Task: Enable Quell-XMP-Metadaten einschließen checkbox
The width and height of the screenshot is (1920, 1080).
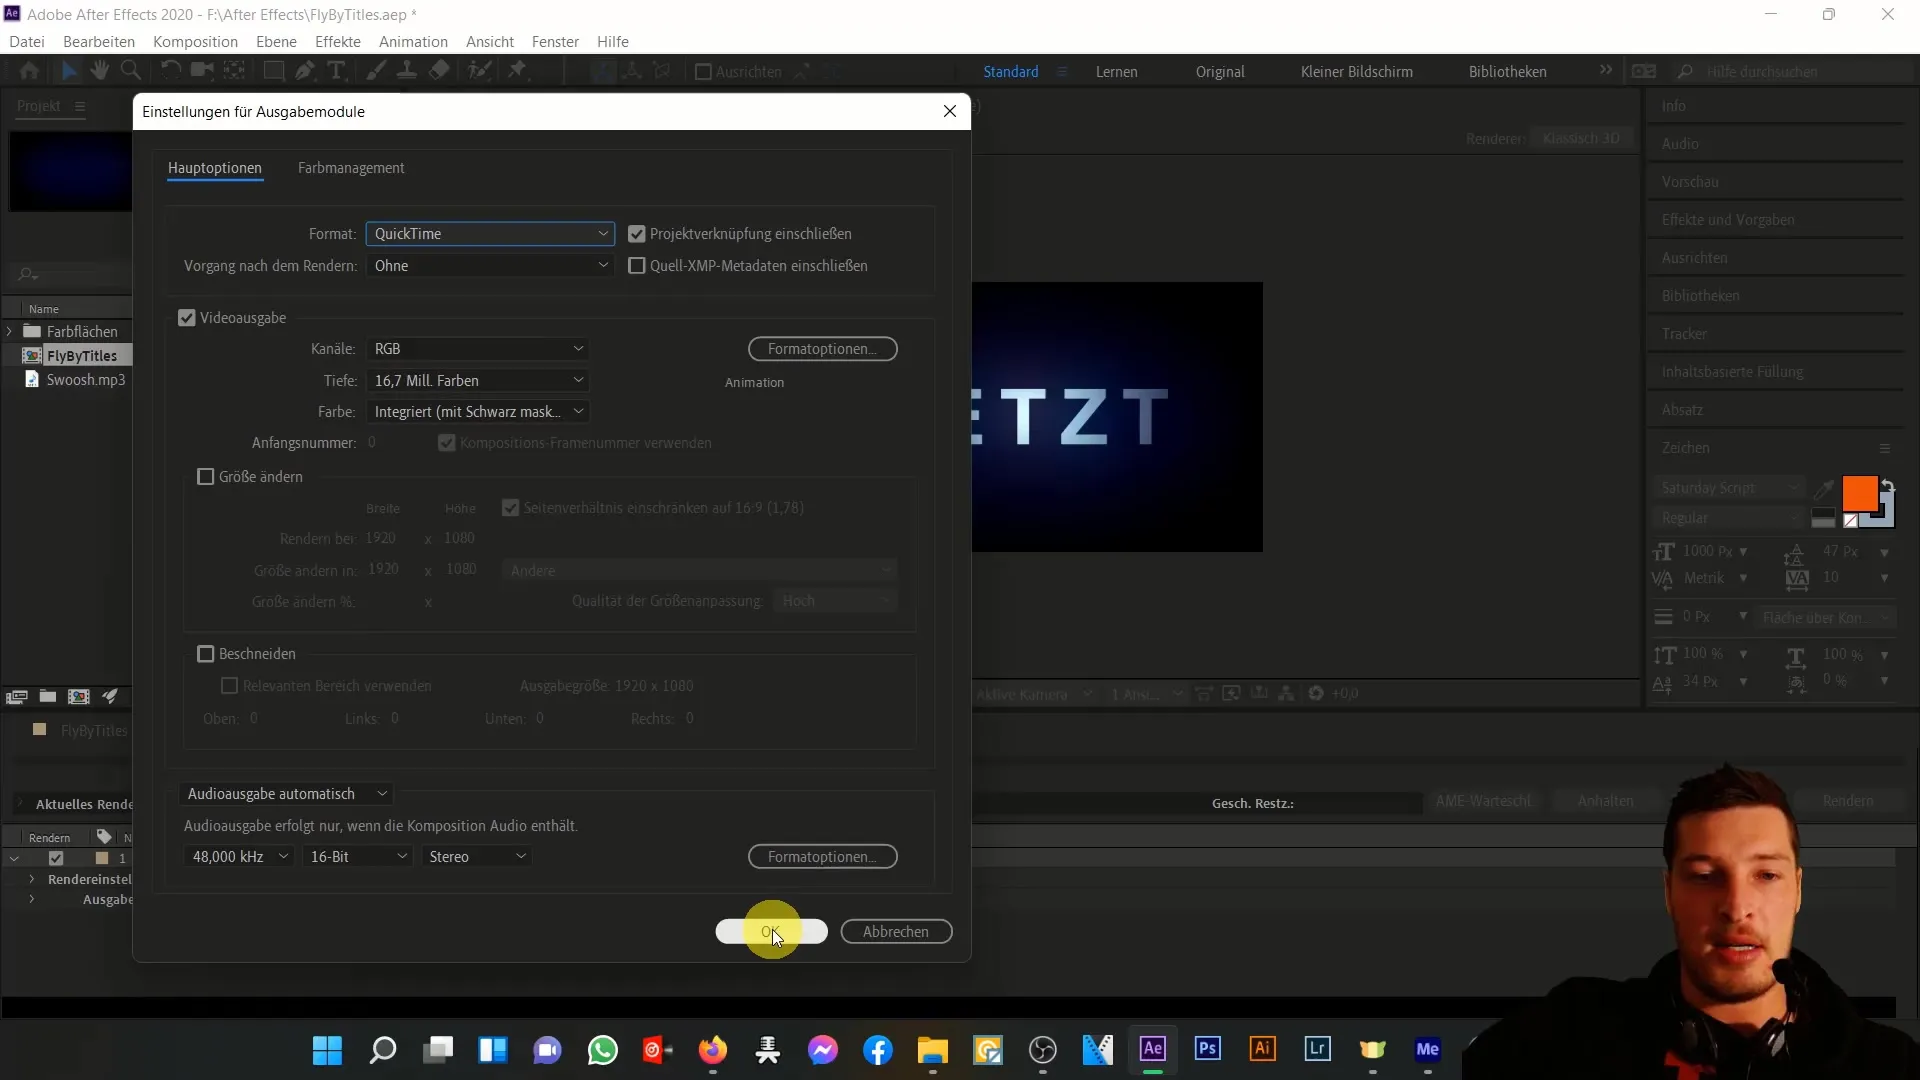Action: 637,266
